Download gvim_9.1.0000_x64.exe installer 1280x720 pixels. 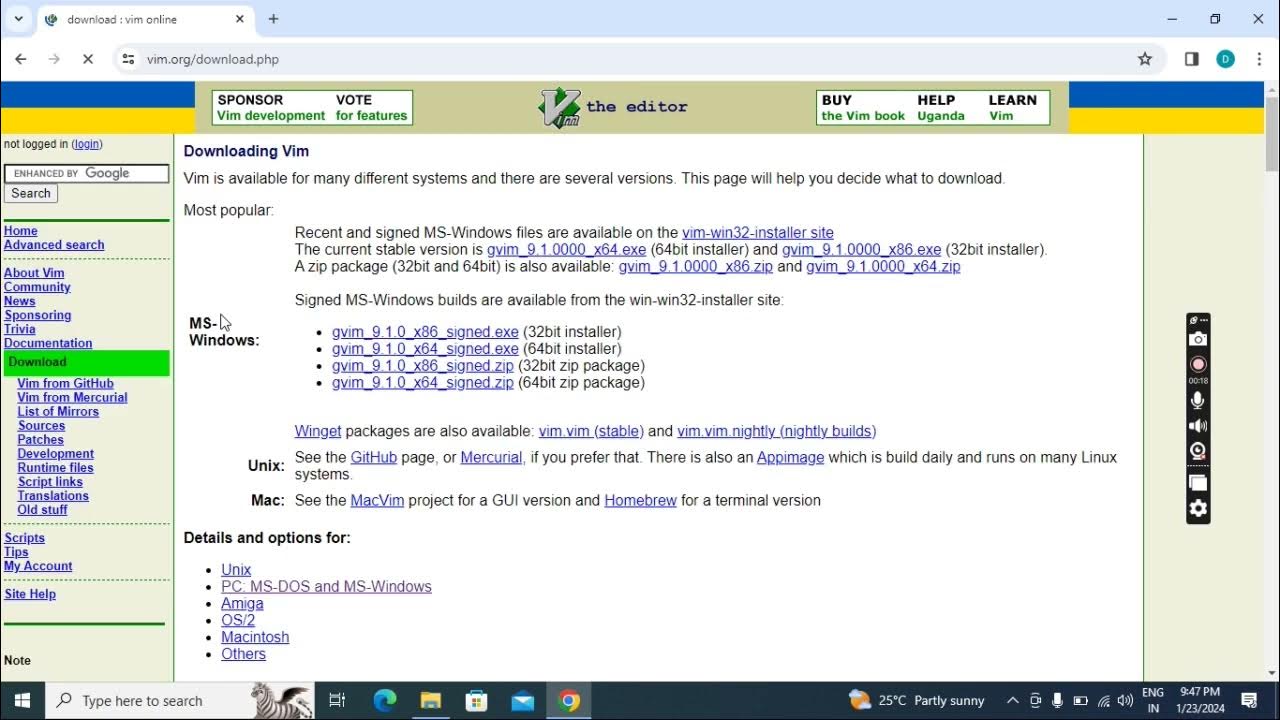tap(567, 250)
